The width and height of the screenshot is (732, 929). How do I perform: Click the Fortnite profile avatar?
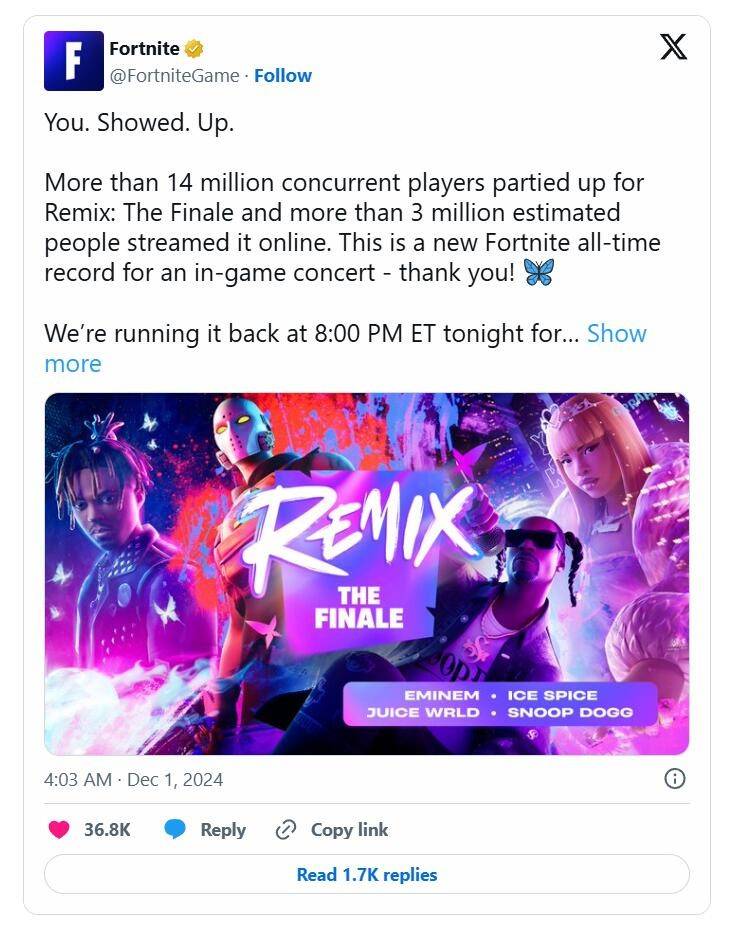74,61
